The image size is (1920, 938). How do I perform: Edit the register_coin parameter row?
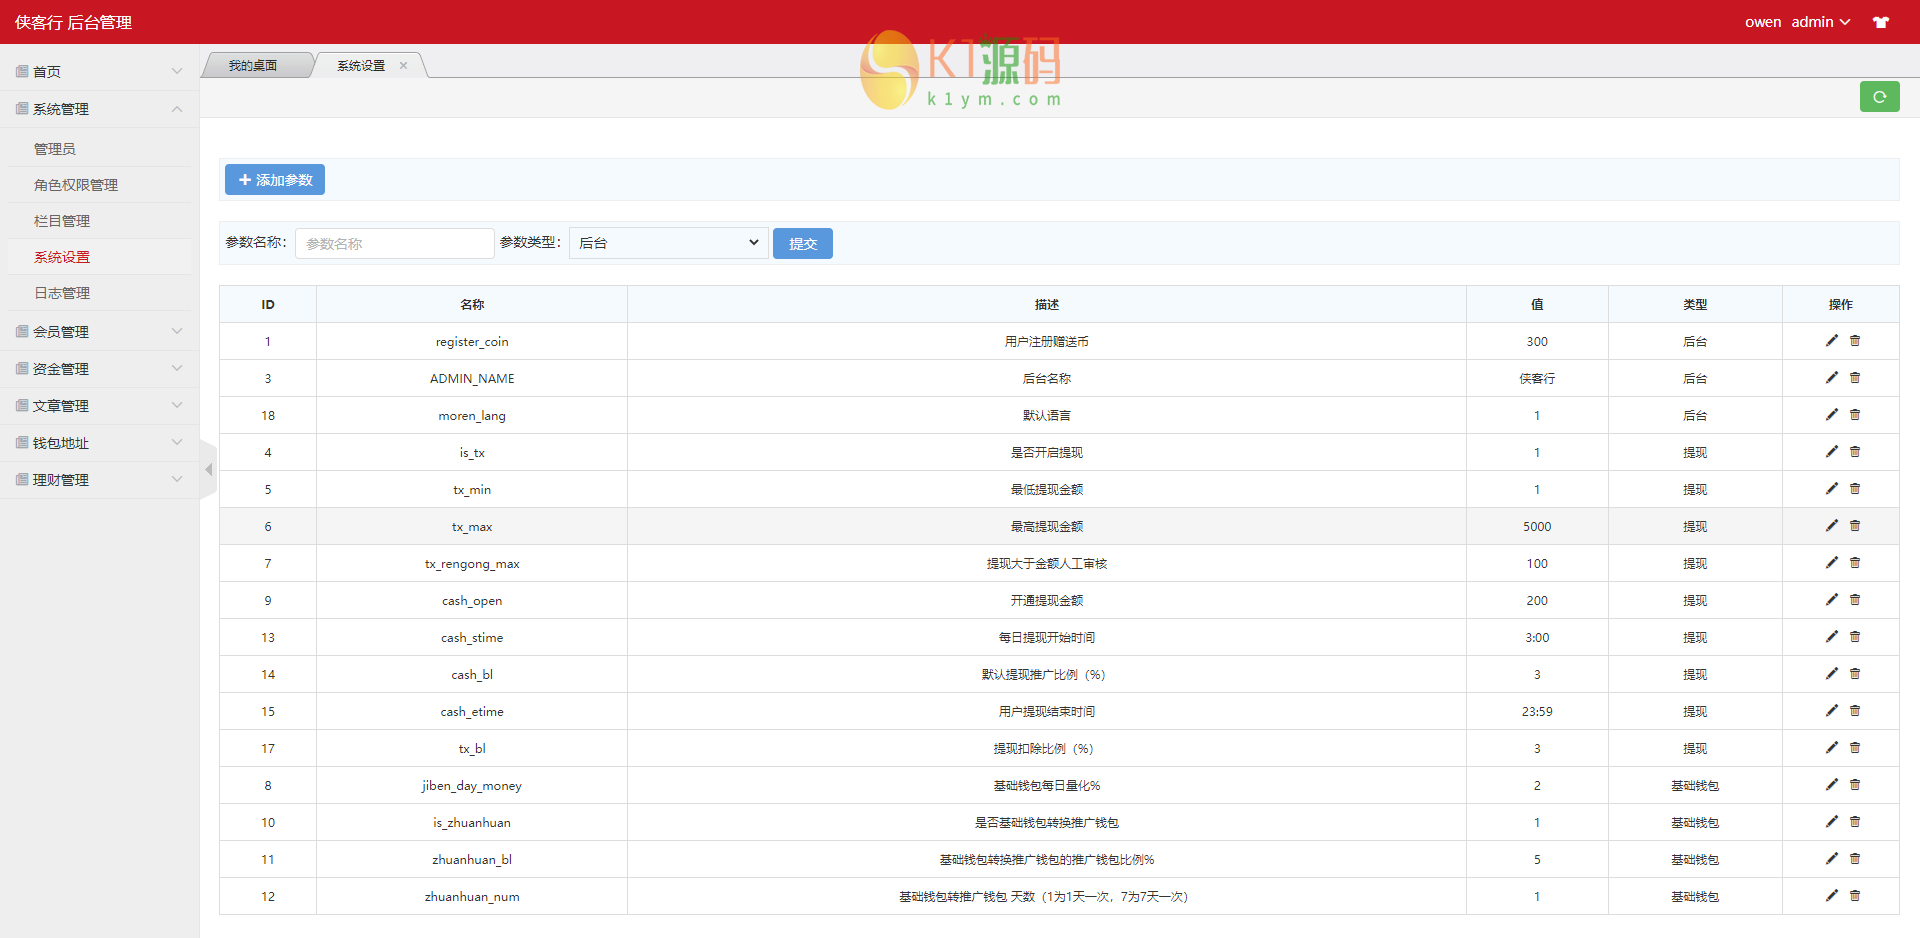click(1831, 341)
